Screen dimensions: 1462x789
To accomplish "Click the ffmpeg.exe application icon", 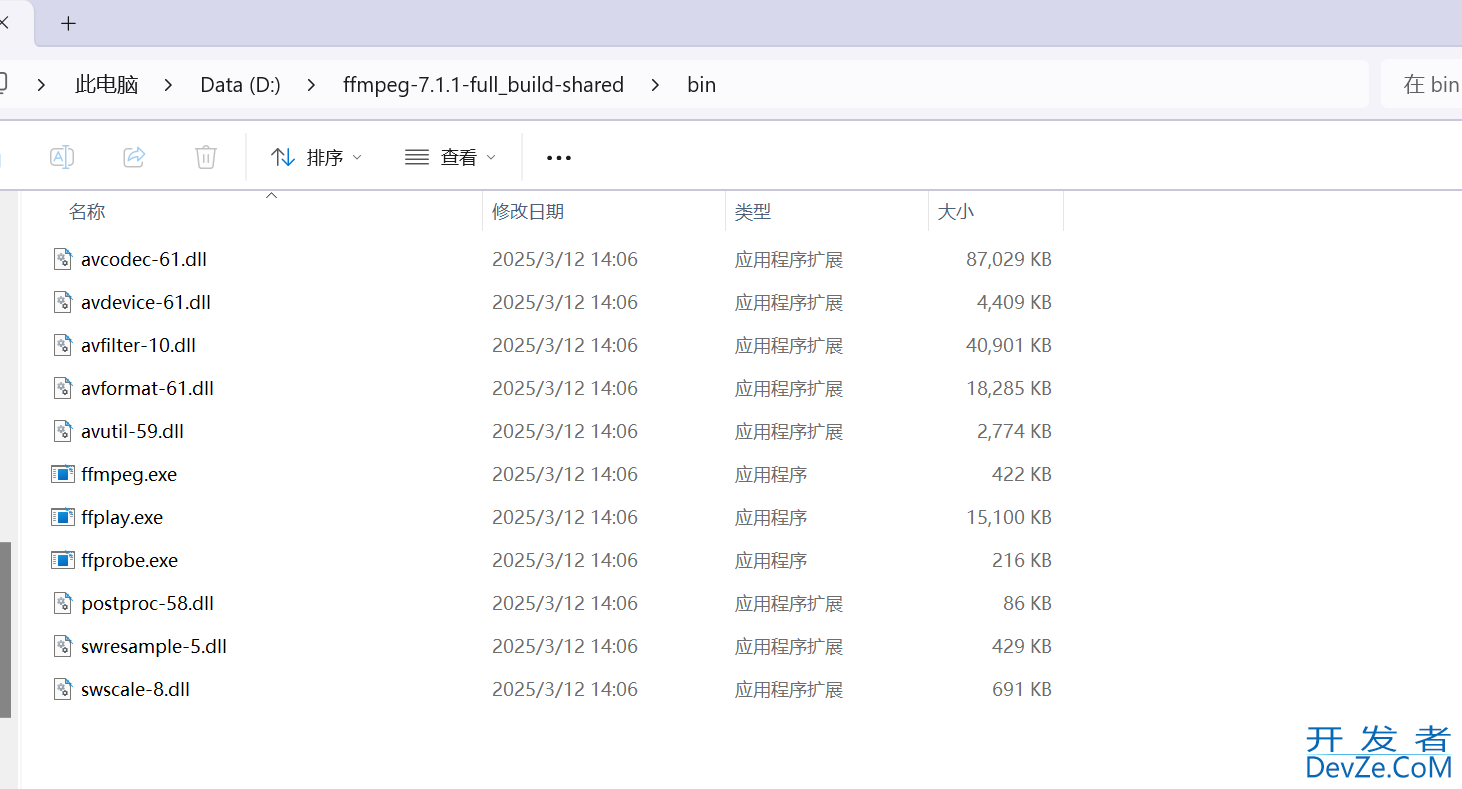I will 63,474.
